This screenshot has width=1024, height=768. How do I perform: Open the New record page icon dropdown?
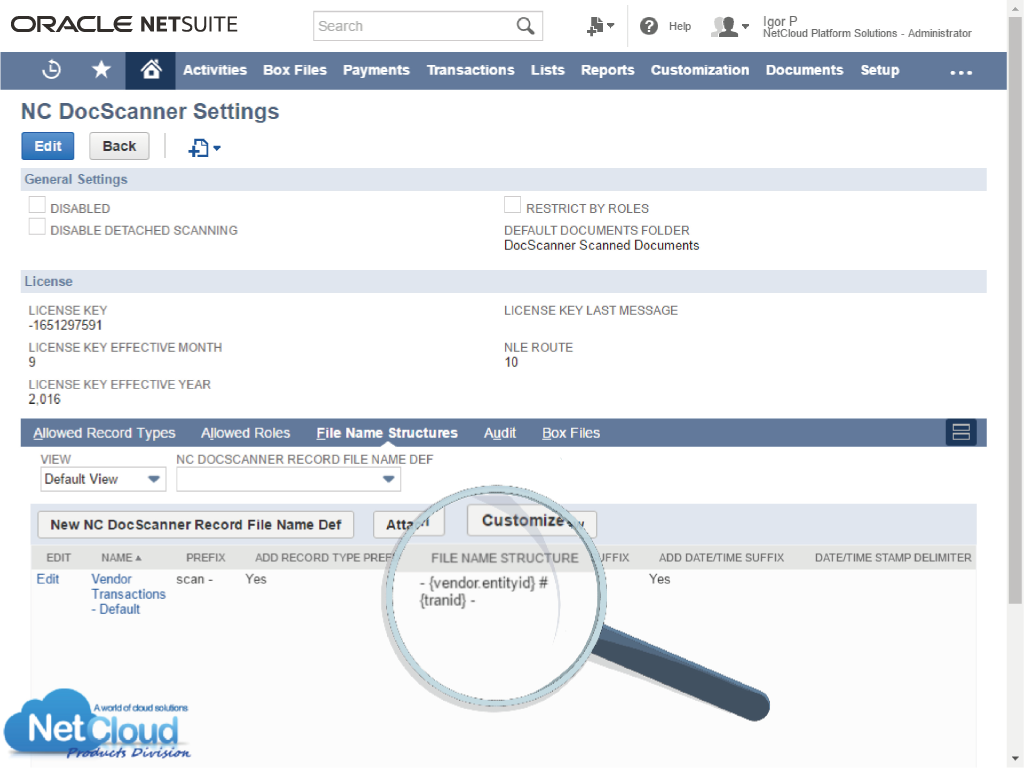click(x=204, y=148)
